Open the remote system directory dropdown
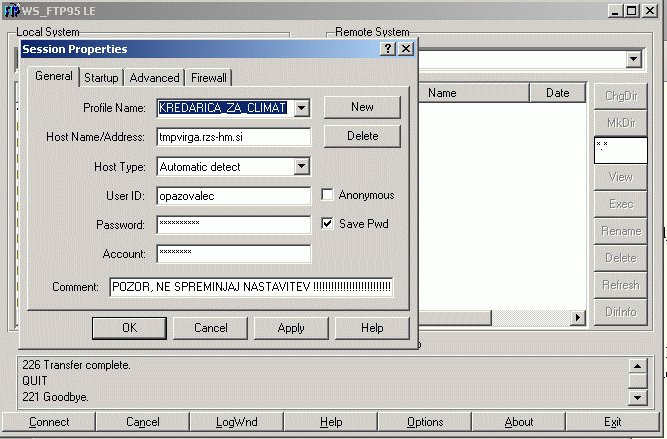Viewport: 667px width, 439px height. (633, 60)
